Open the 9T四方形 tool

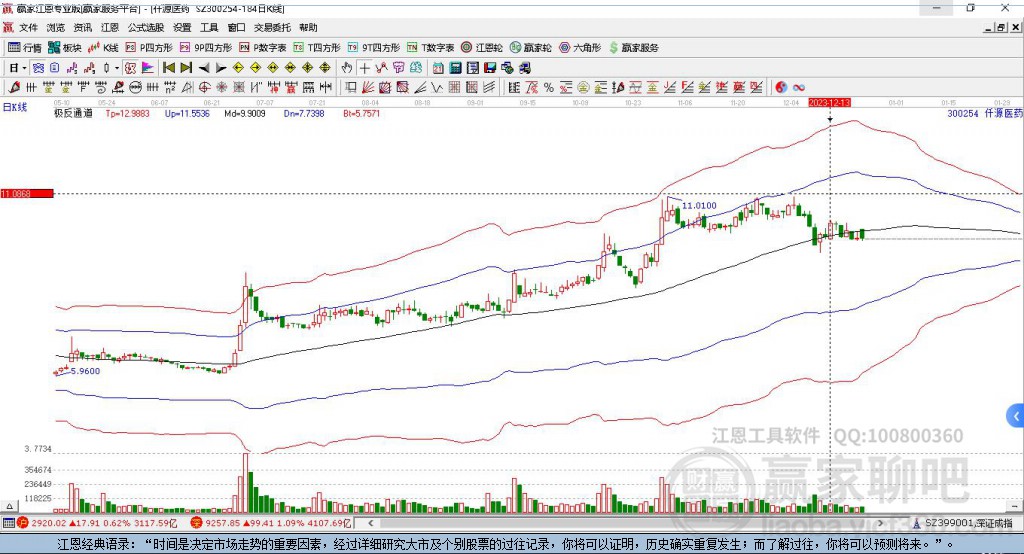(374, 48)
